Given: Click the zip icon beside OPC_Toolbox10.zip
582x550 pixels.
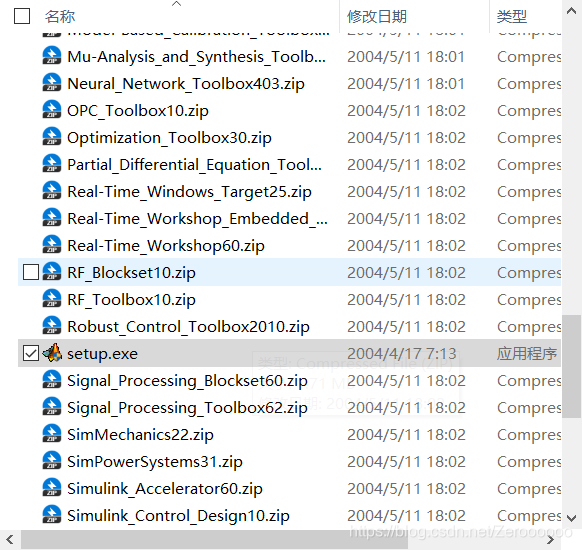Looking at the screenshot, I should coord(52,109).
